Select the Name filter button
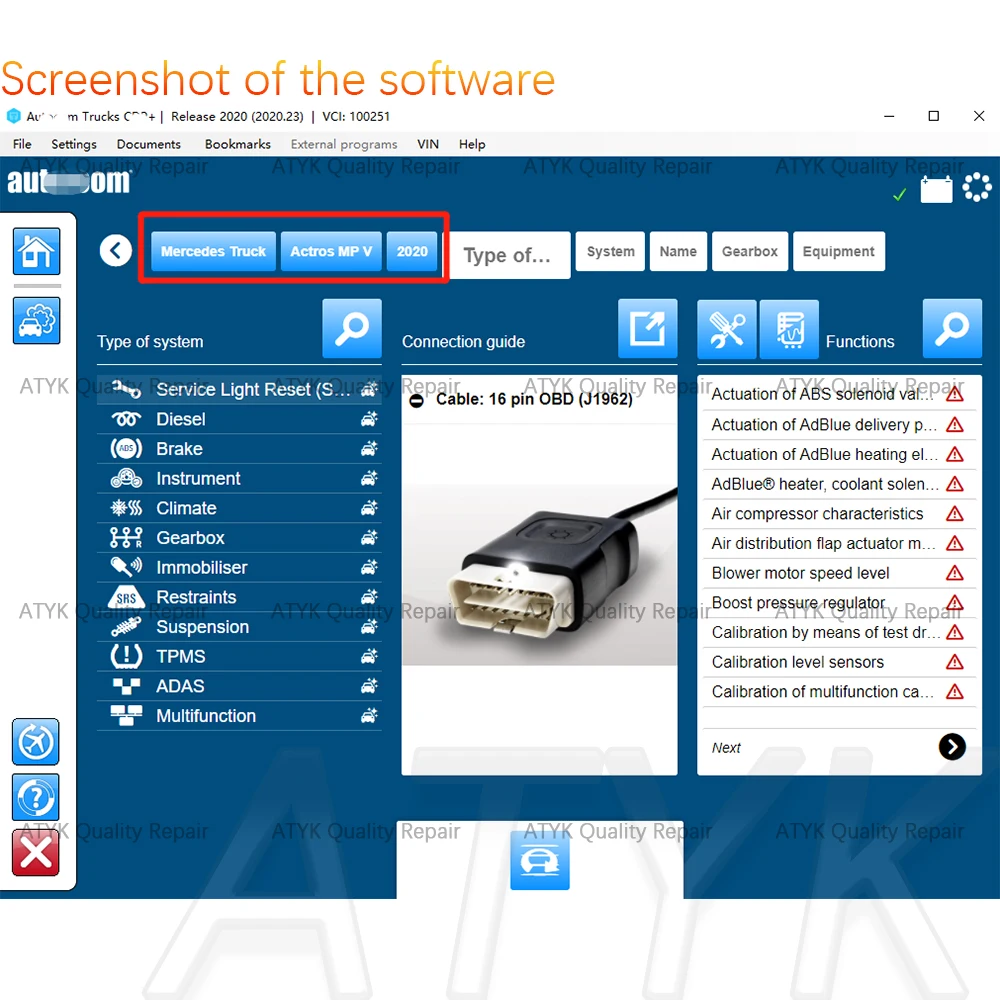Image resolution: width=1000 pixels, height=1000 pixels. click(x=678, y=251)
